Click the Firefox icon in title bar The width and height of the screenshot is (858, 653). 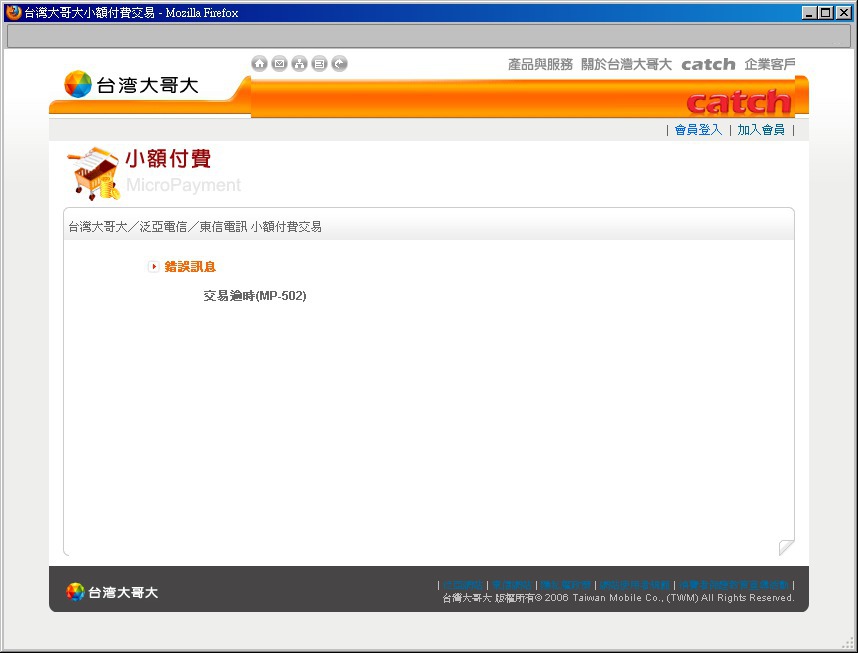13,12
